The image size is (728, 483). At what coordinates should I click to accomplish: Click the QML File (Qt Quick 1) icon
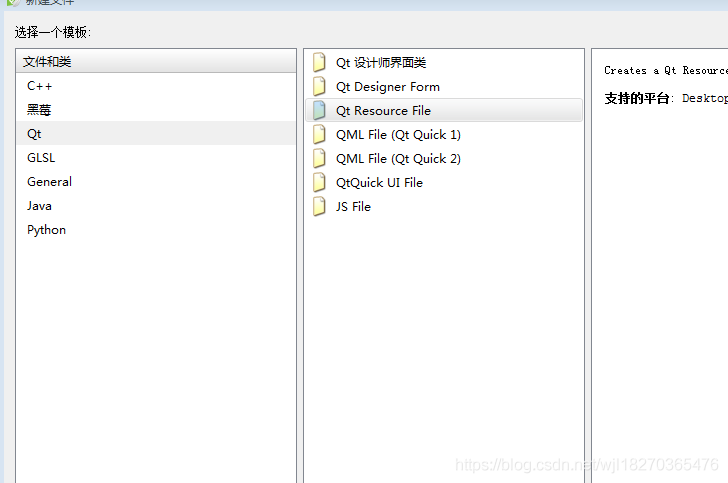(319, 135)
